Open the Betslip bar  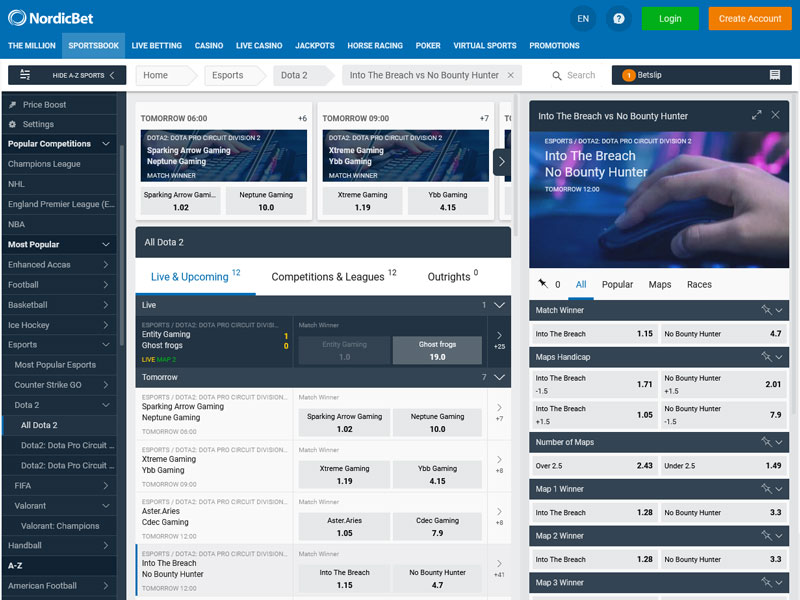[x=702, y=75]
